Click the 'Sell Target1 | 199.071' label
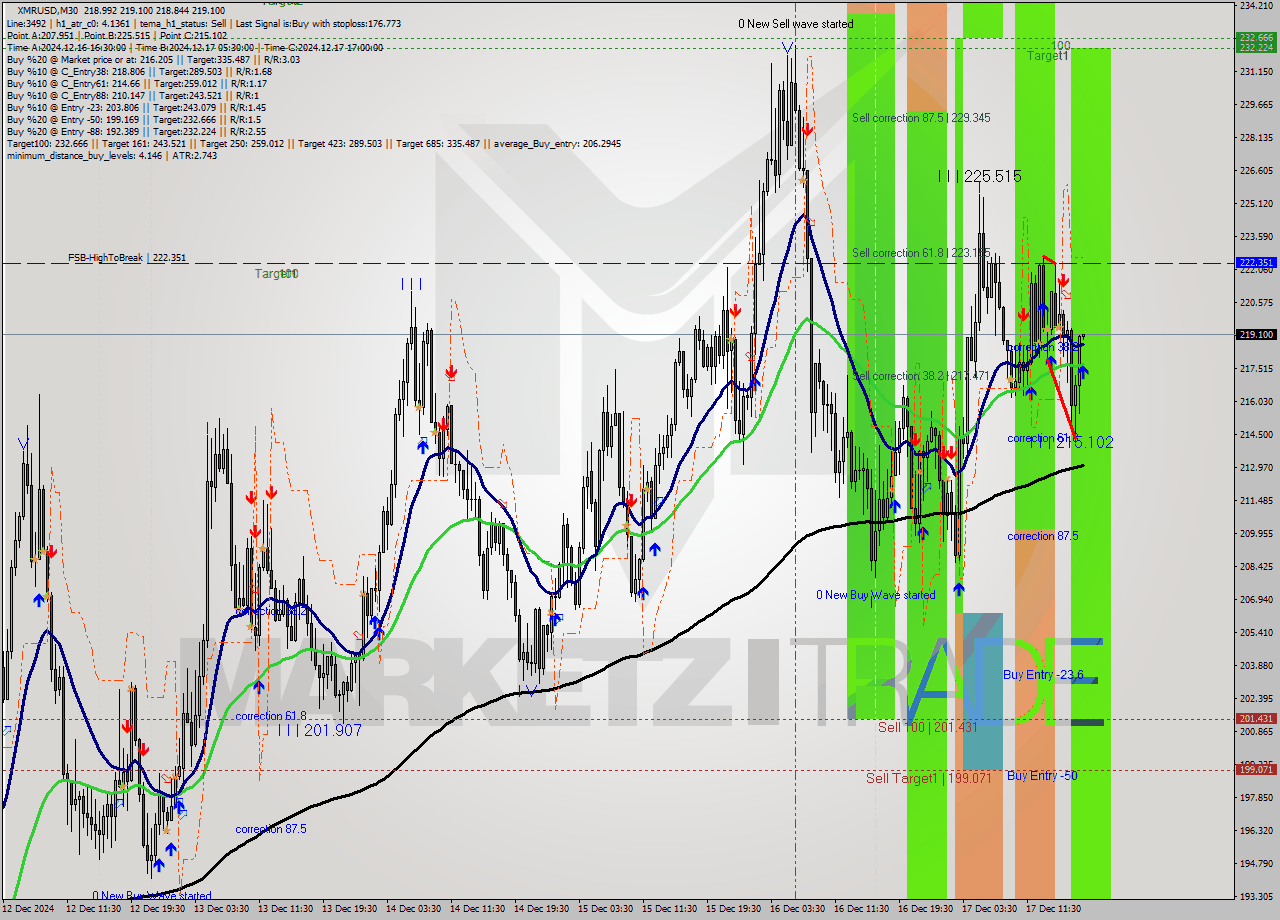Viewport: 1280px width, 920px height. pyautogui.click(x=928, y=778)
